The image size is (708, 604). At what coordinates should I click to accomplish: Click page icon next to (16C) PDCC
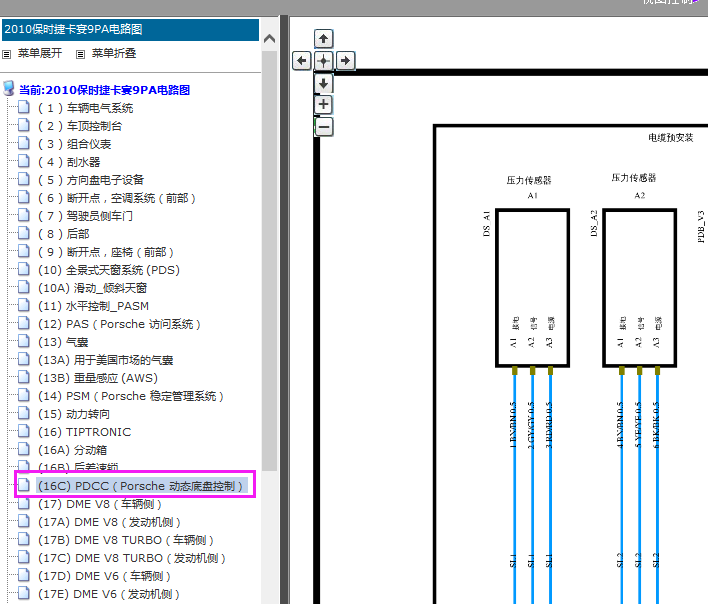click(24, 485)
